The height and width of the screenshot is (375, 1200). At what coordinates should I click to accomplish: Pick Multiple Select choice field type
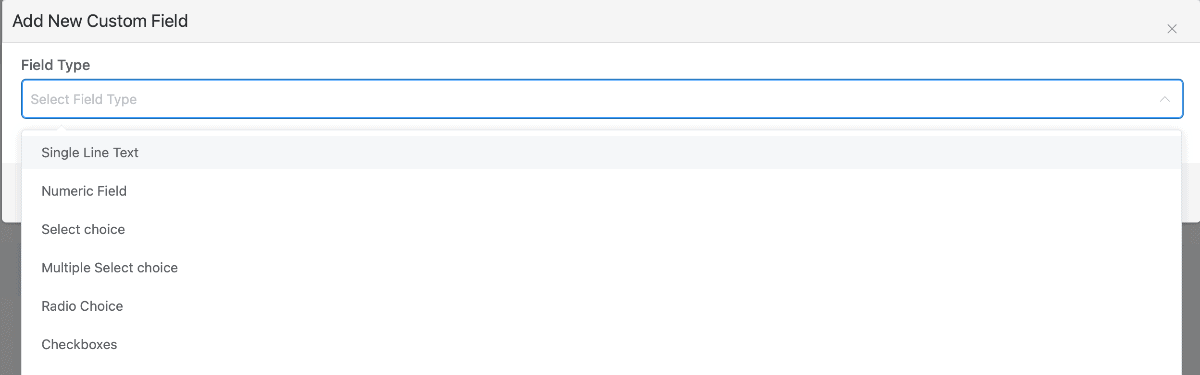[x=600, y=268]
